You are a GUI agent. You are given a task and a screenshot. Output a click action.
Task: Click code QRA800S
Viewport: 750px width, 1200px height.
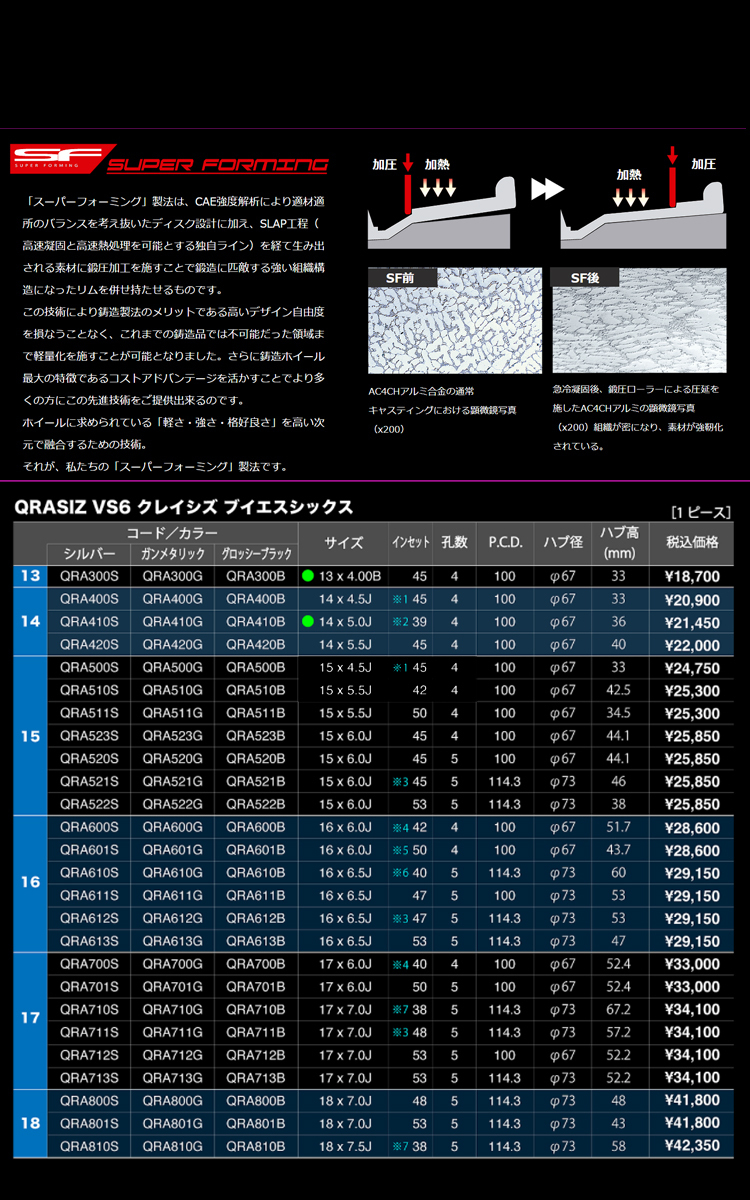click(89, 1100)
